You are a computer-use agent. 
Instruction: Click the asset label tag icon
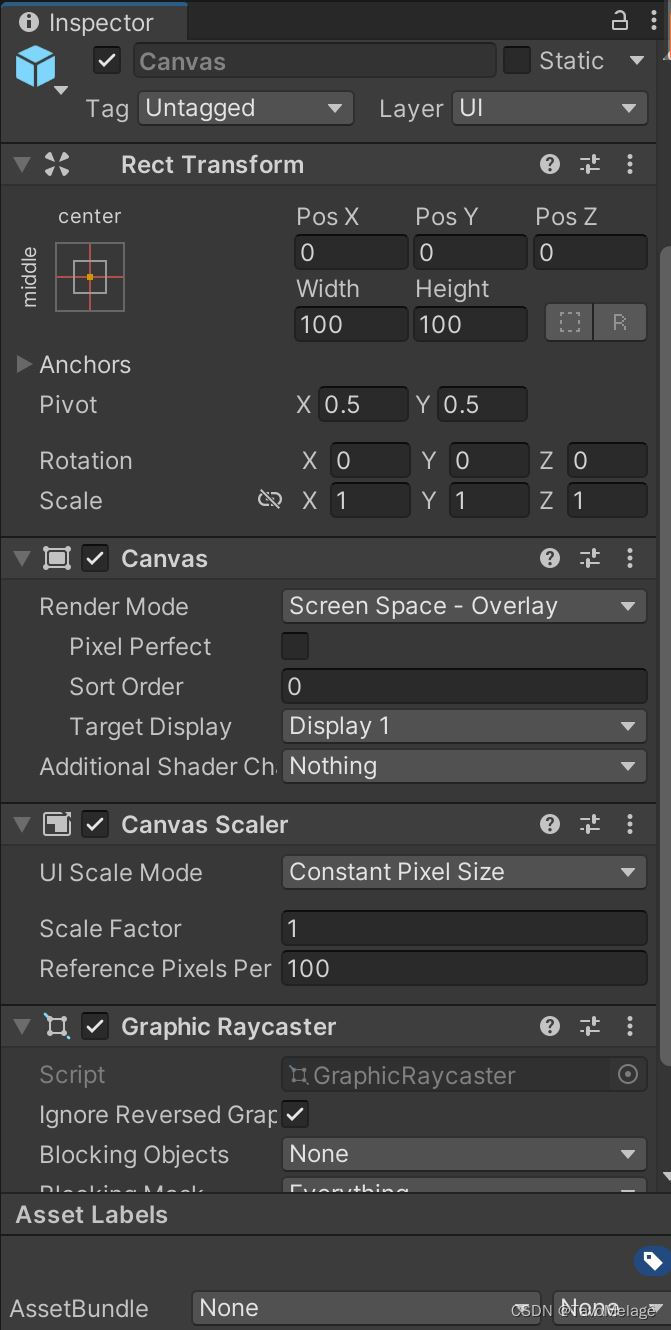click(652, 1260)
